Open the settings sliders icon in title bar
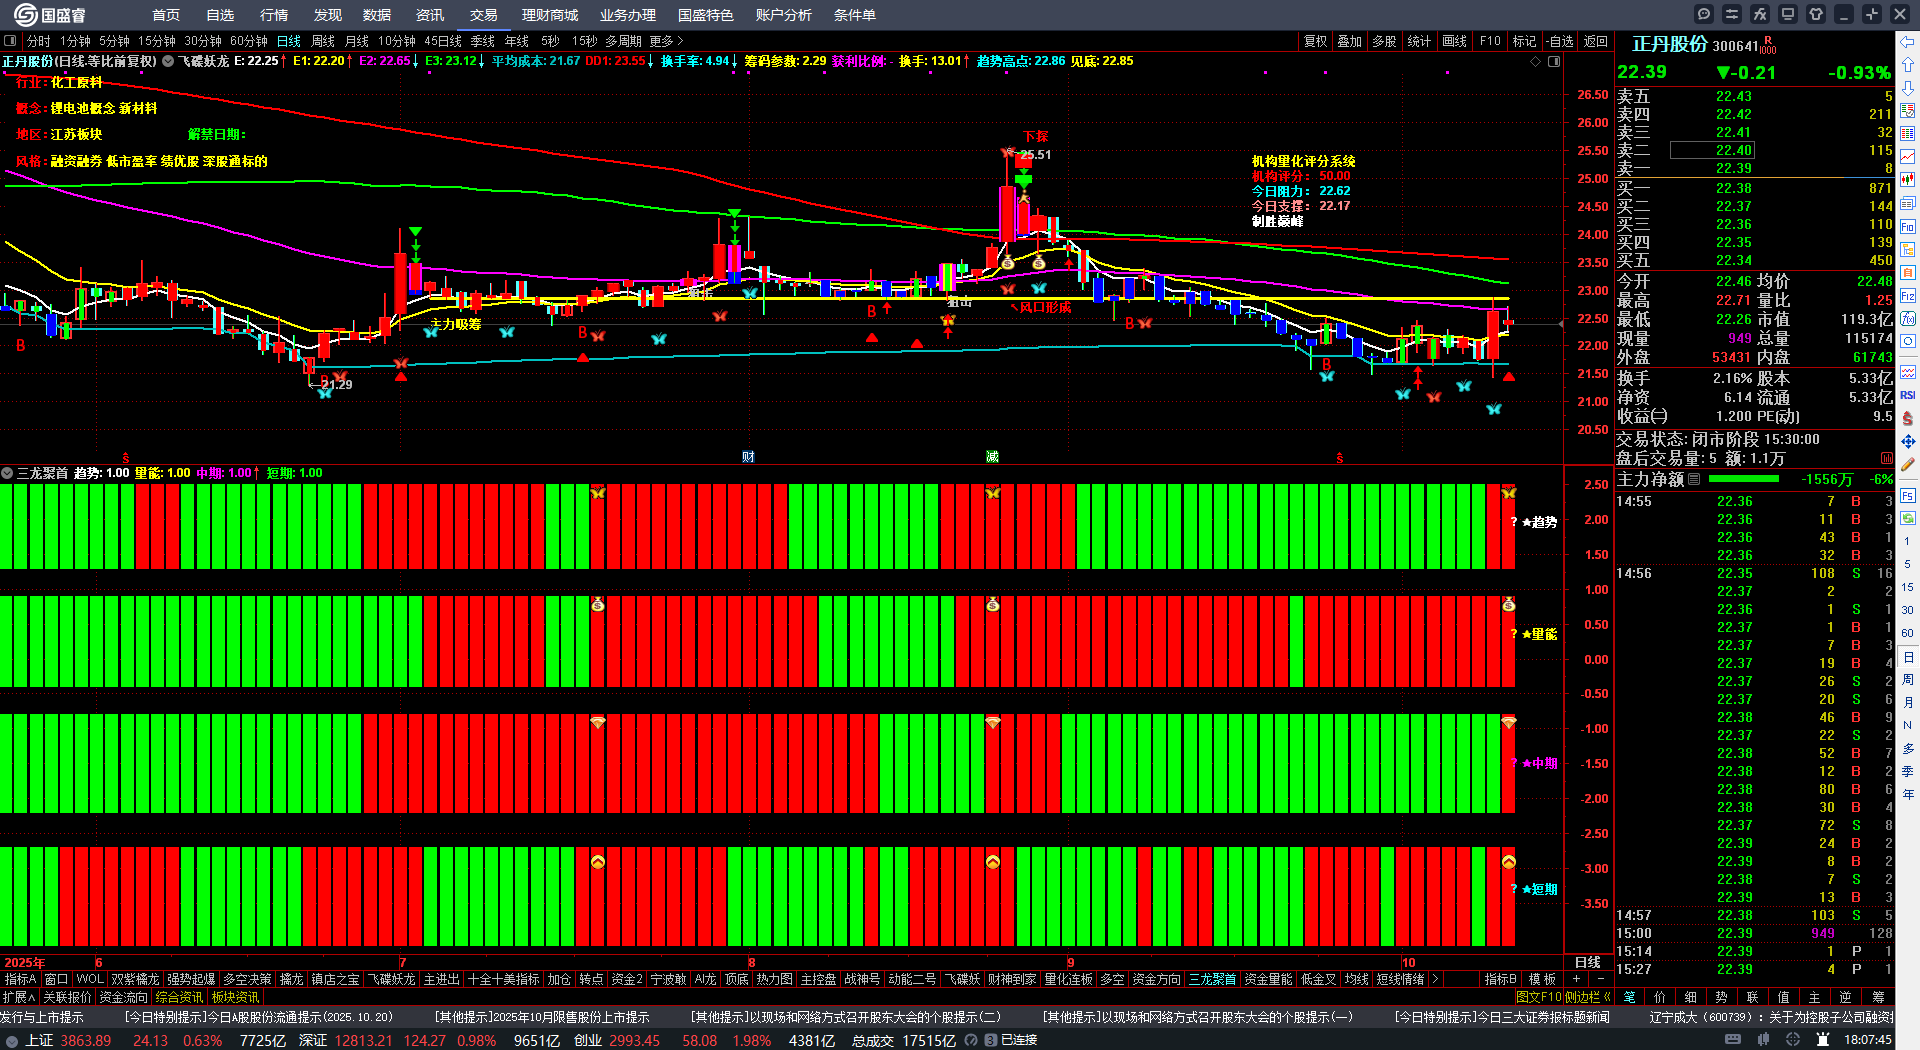This screenshot has height=1050, width=1920. tap(1732, 14)
